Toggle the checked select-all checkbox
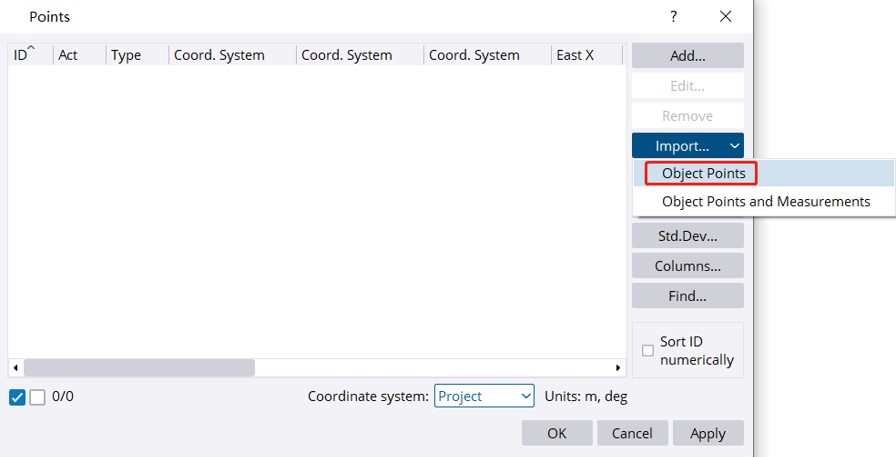The width and height of the screenshot is (896, 457). click(x=17, y=397)
